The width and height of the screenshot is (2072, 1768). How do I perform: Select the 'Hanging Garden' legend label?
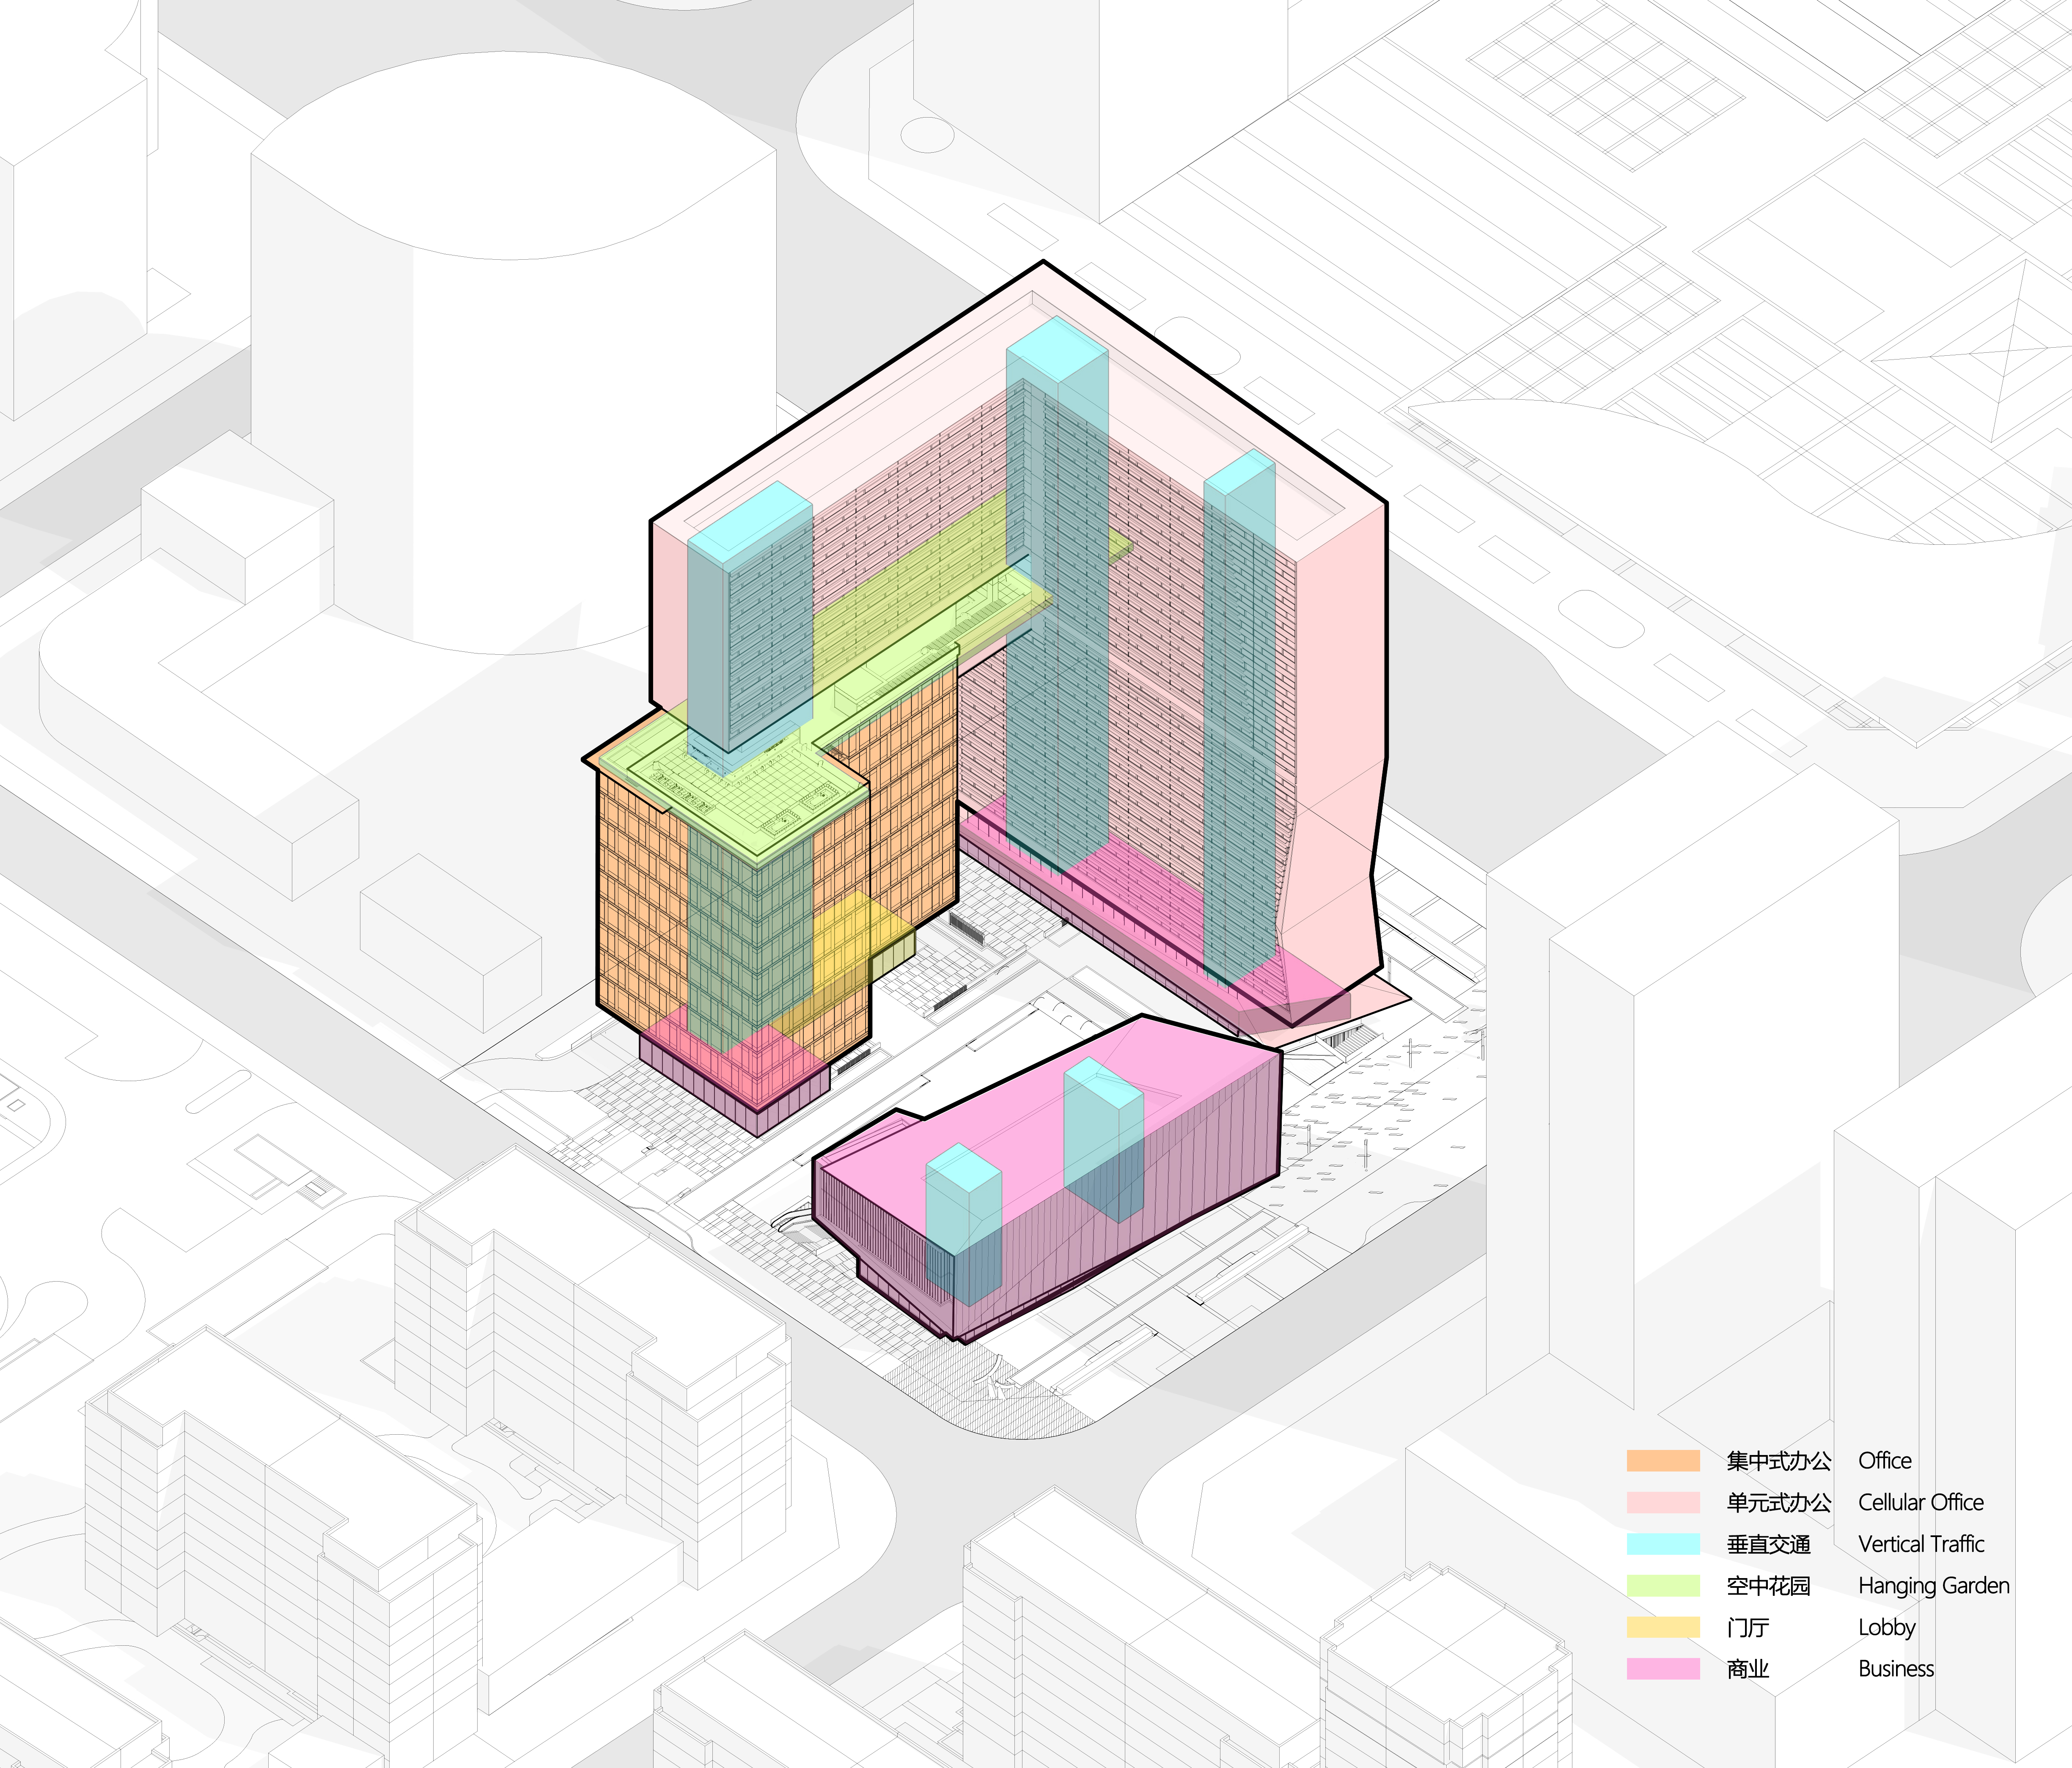(1934, 1586)
